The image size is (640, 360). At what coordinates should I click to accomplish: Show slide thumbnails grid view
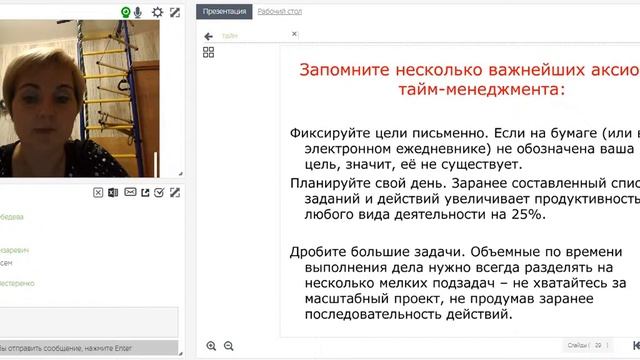tap(209, 52)
